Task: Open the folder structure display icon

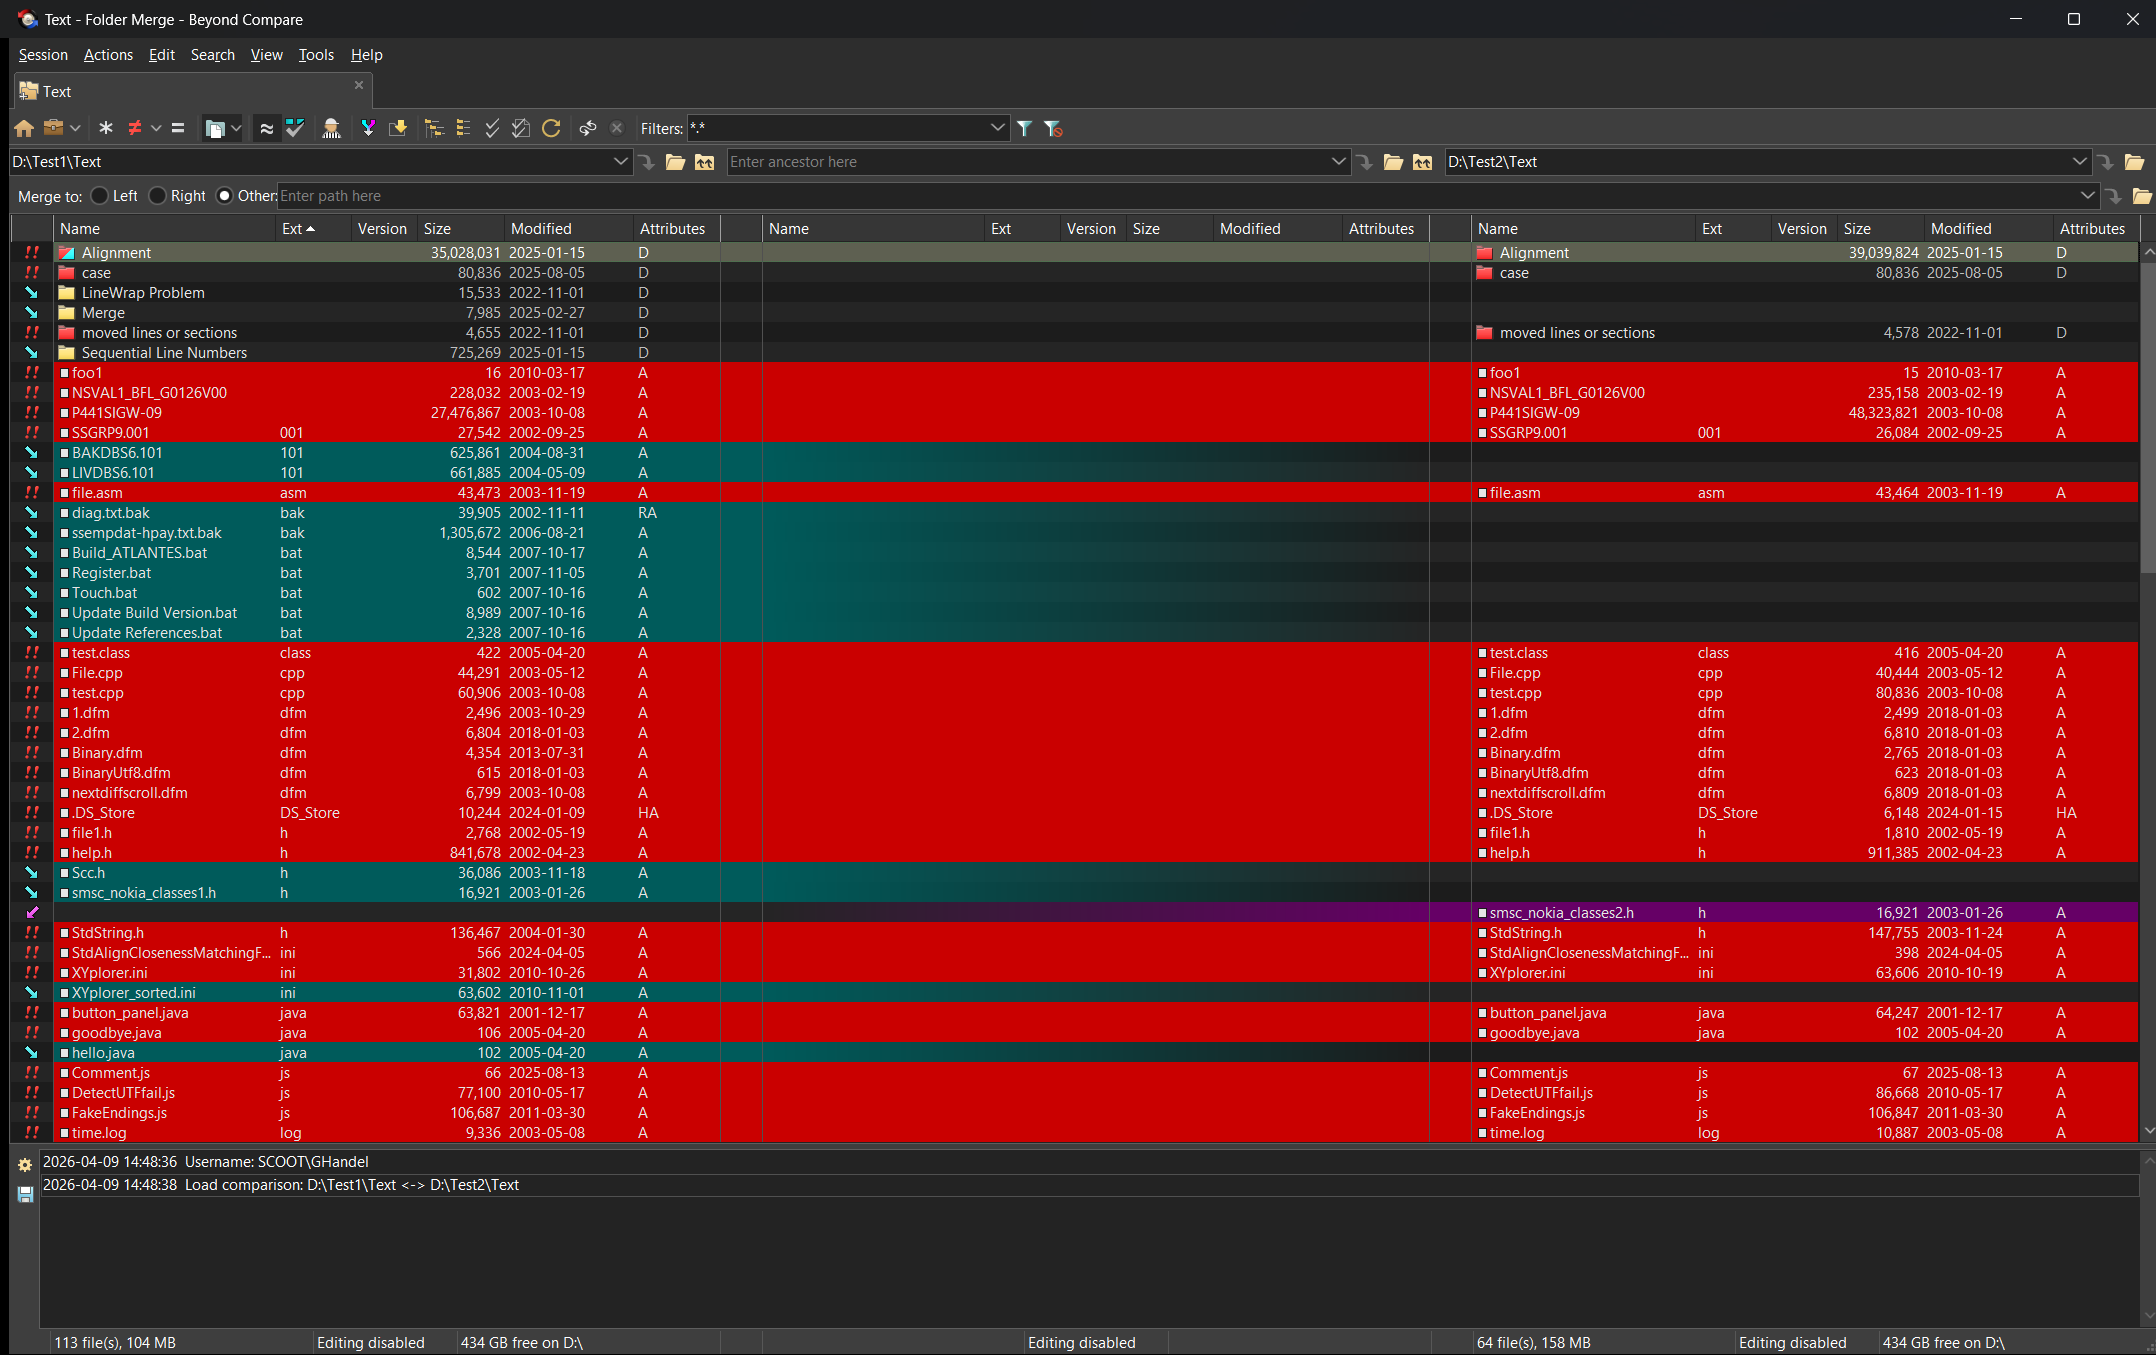Action: 214,128
